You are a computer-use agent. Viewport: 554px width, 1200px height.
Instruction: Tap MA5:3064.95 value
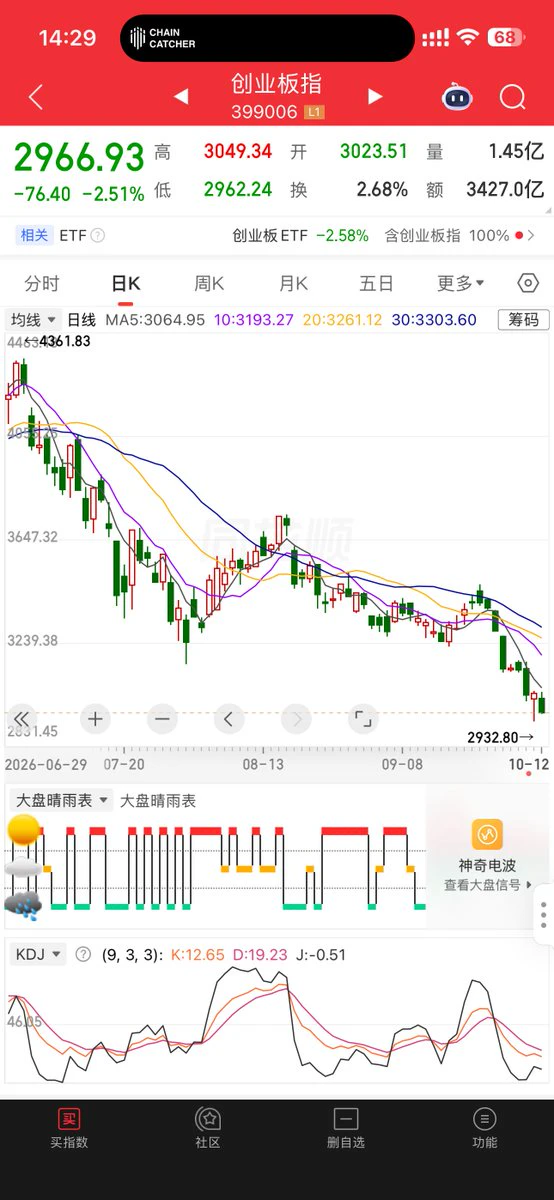click(155, 320)
